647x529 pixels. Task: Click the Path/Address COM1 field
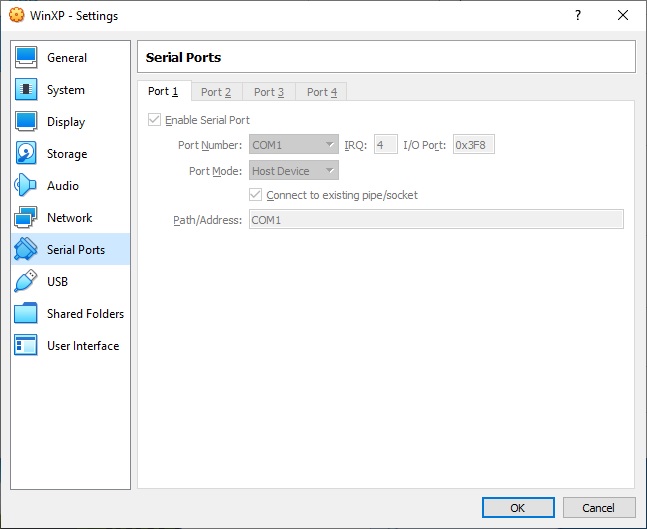pyautogui.click(x=436, y=220)
